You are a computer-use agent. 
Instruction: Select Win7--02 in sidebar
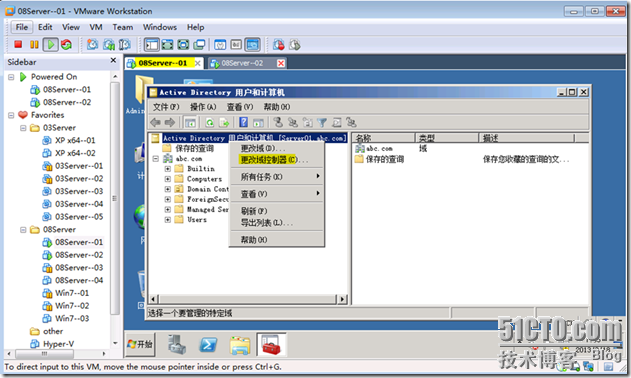(x=72, y=306)
